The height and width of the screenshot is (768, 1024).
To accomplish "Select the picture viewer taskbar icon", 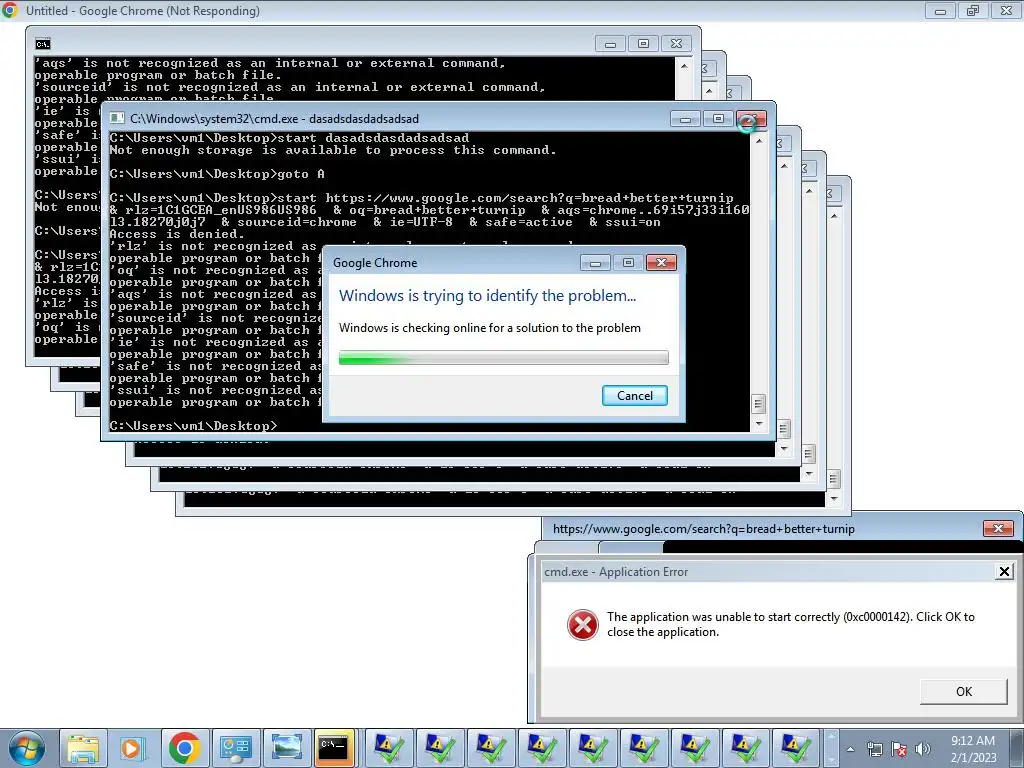I will [x=286, y=748].
